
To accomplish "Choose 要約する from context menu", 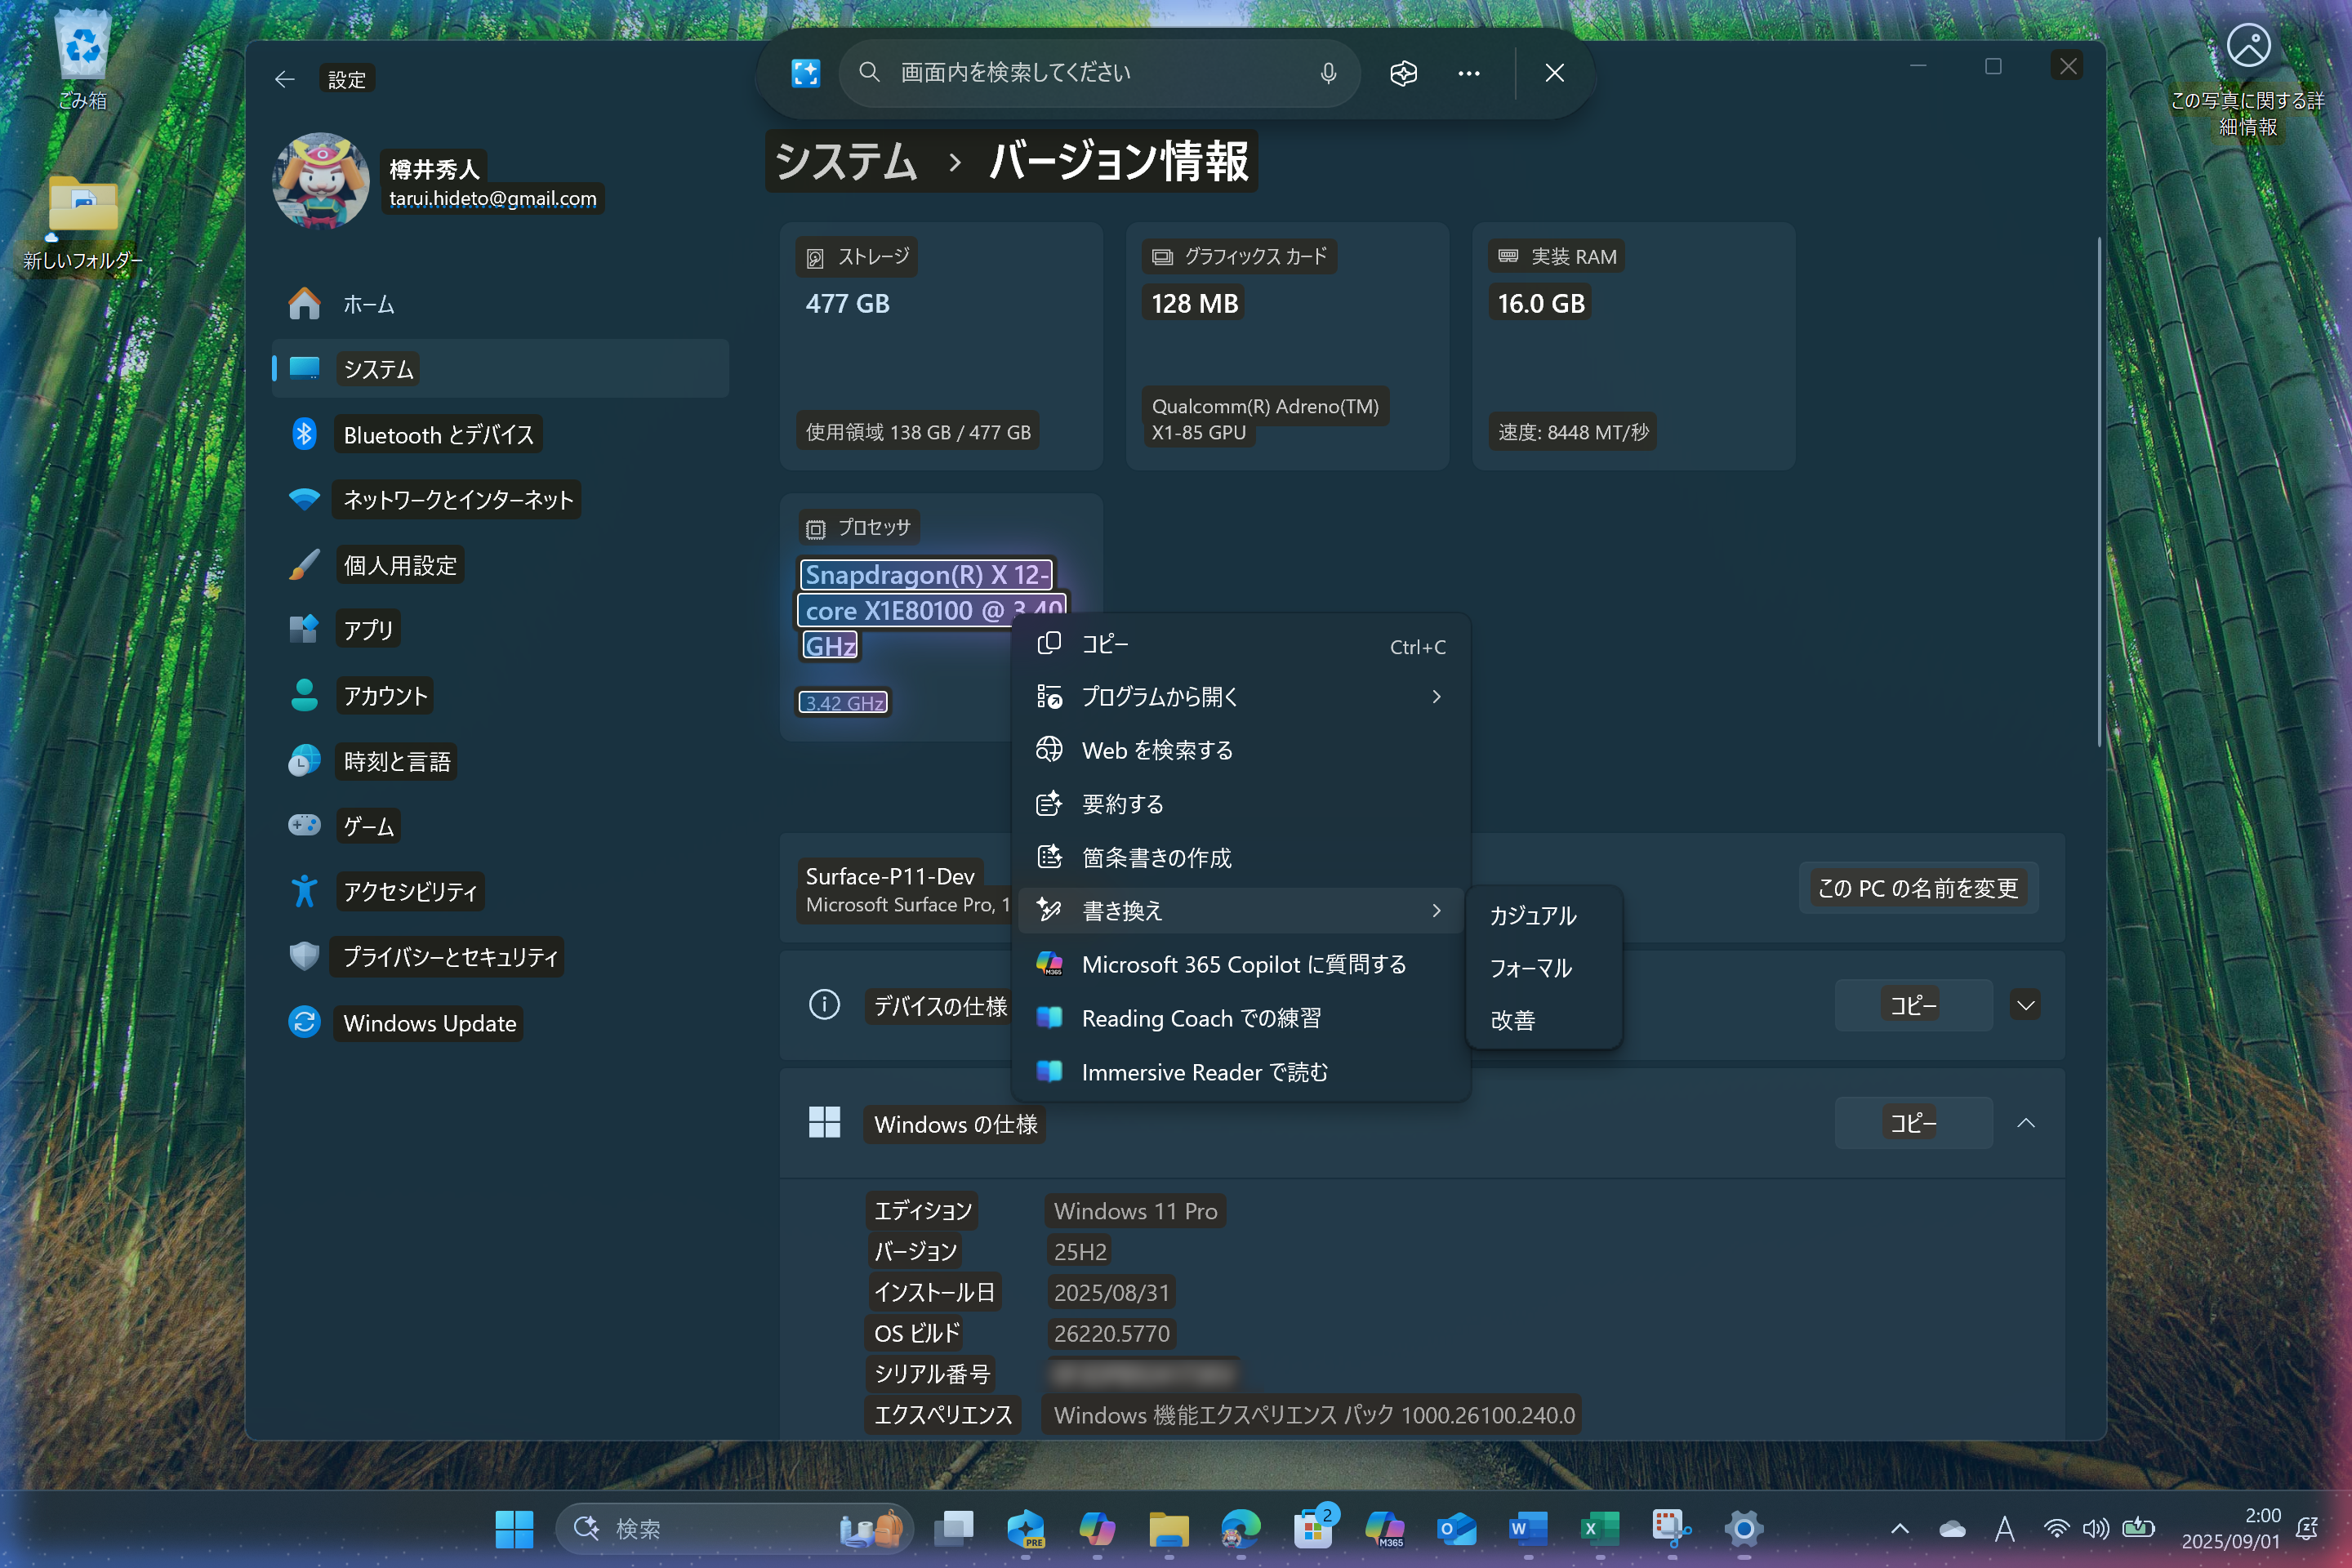I will point(1122,804).
